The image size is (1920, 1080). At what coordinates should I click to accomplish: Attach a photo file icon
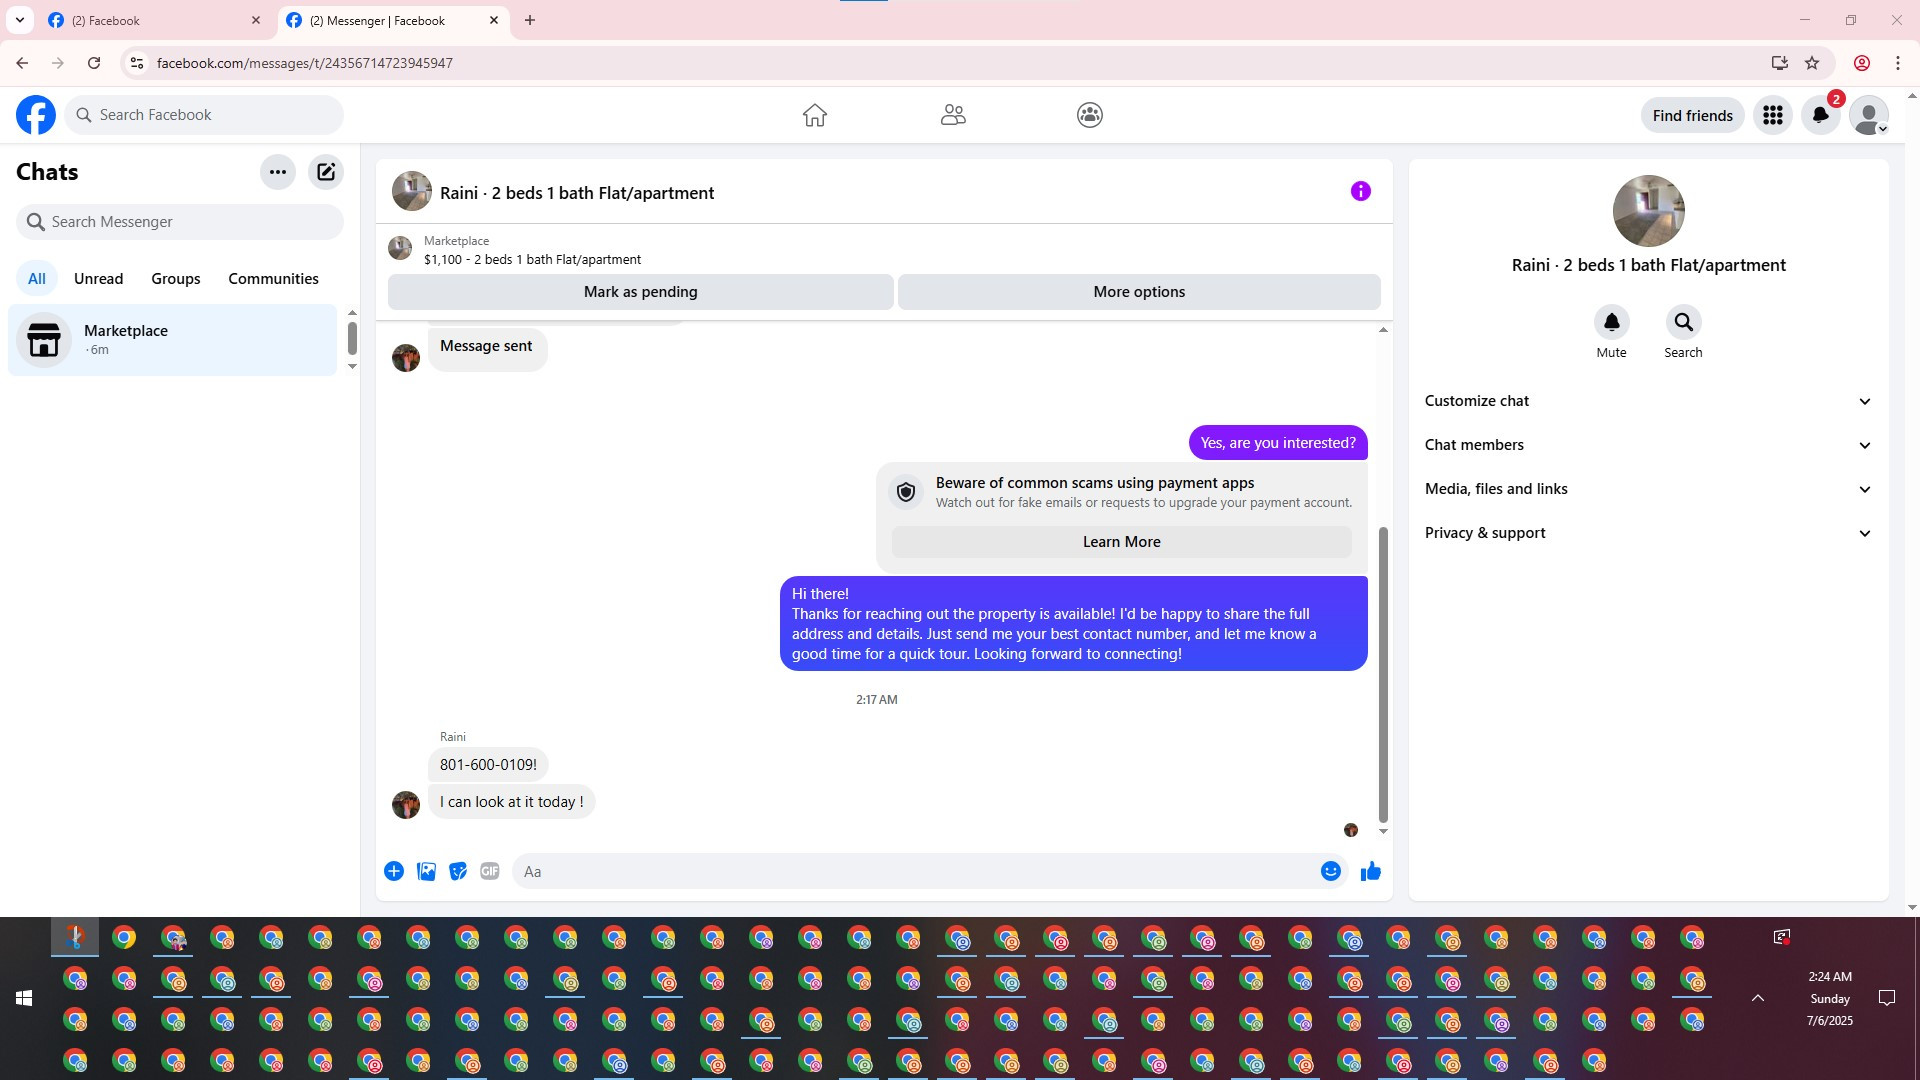click(426, 871)
